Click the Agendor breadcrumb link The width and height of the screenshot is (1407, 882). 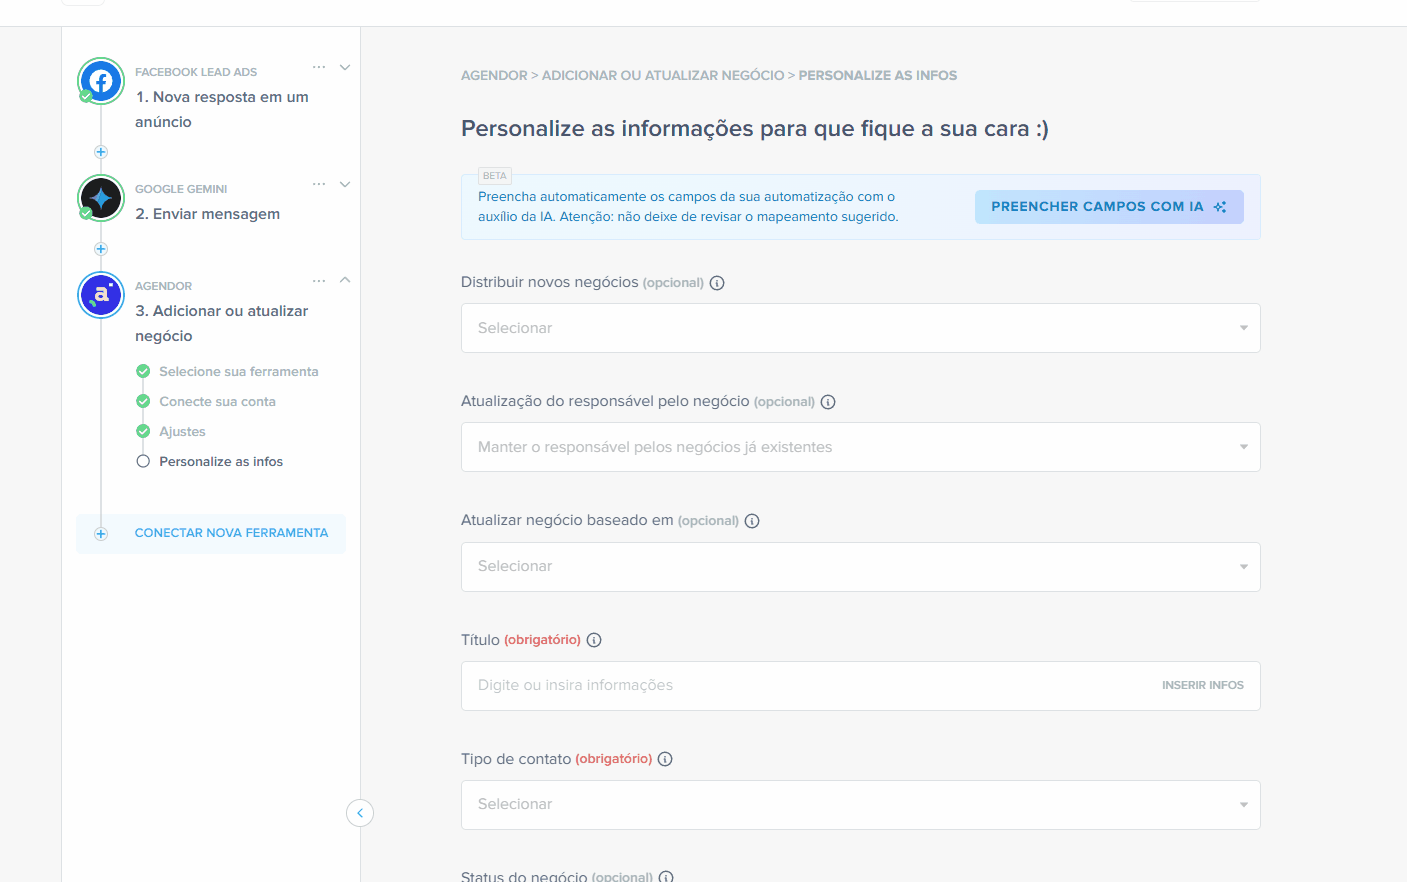(x=494, y=75)
